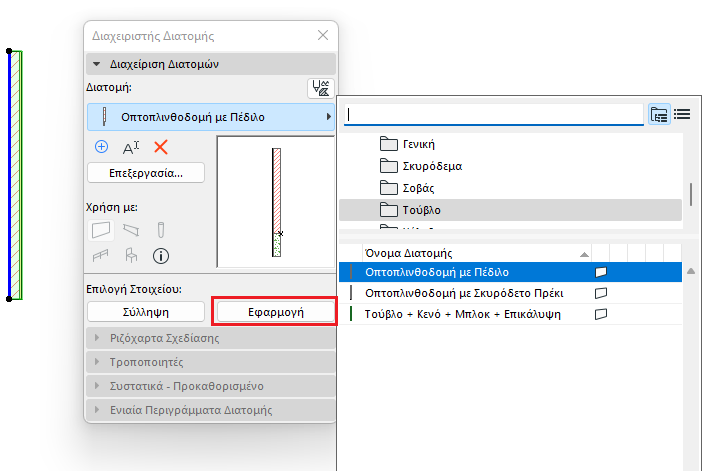Click wall icon of Οπτοπλινθοδομή με Πέδιλο row
This screenshot has height=471, width=707.
coord(601,272)
